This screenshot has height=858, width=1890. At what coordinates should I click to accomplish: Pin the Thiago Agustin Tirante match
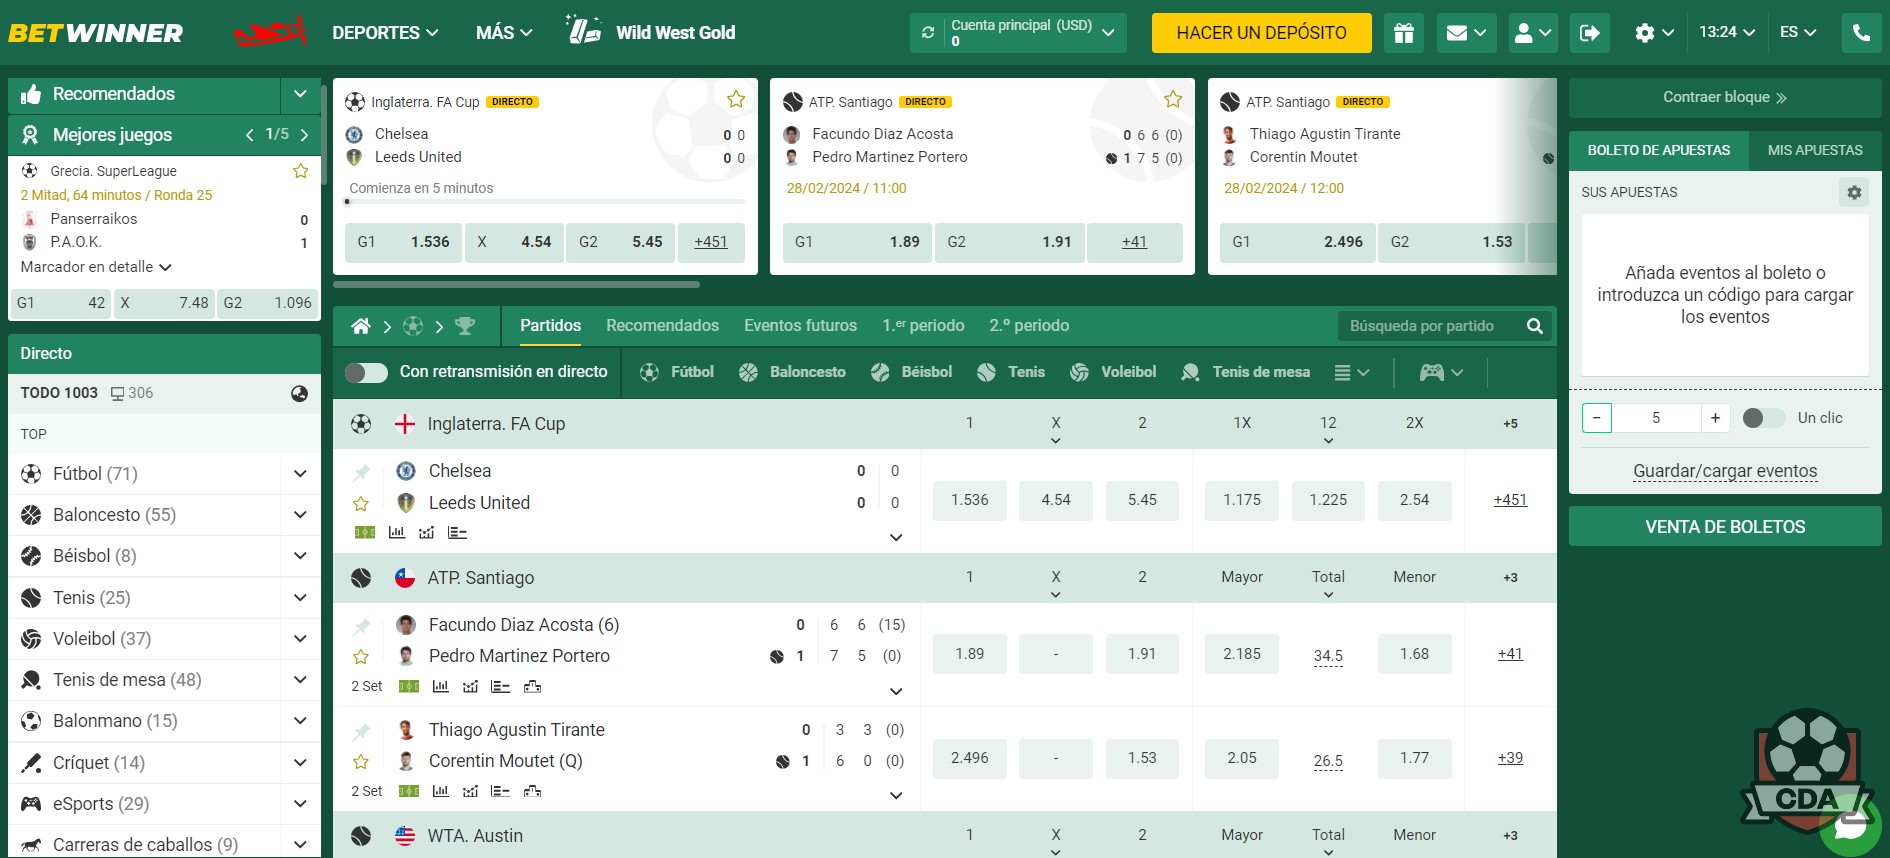pyautogui.click(x=361, y=731)
